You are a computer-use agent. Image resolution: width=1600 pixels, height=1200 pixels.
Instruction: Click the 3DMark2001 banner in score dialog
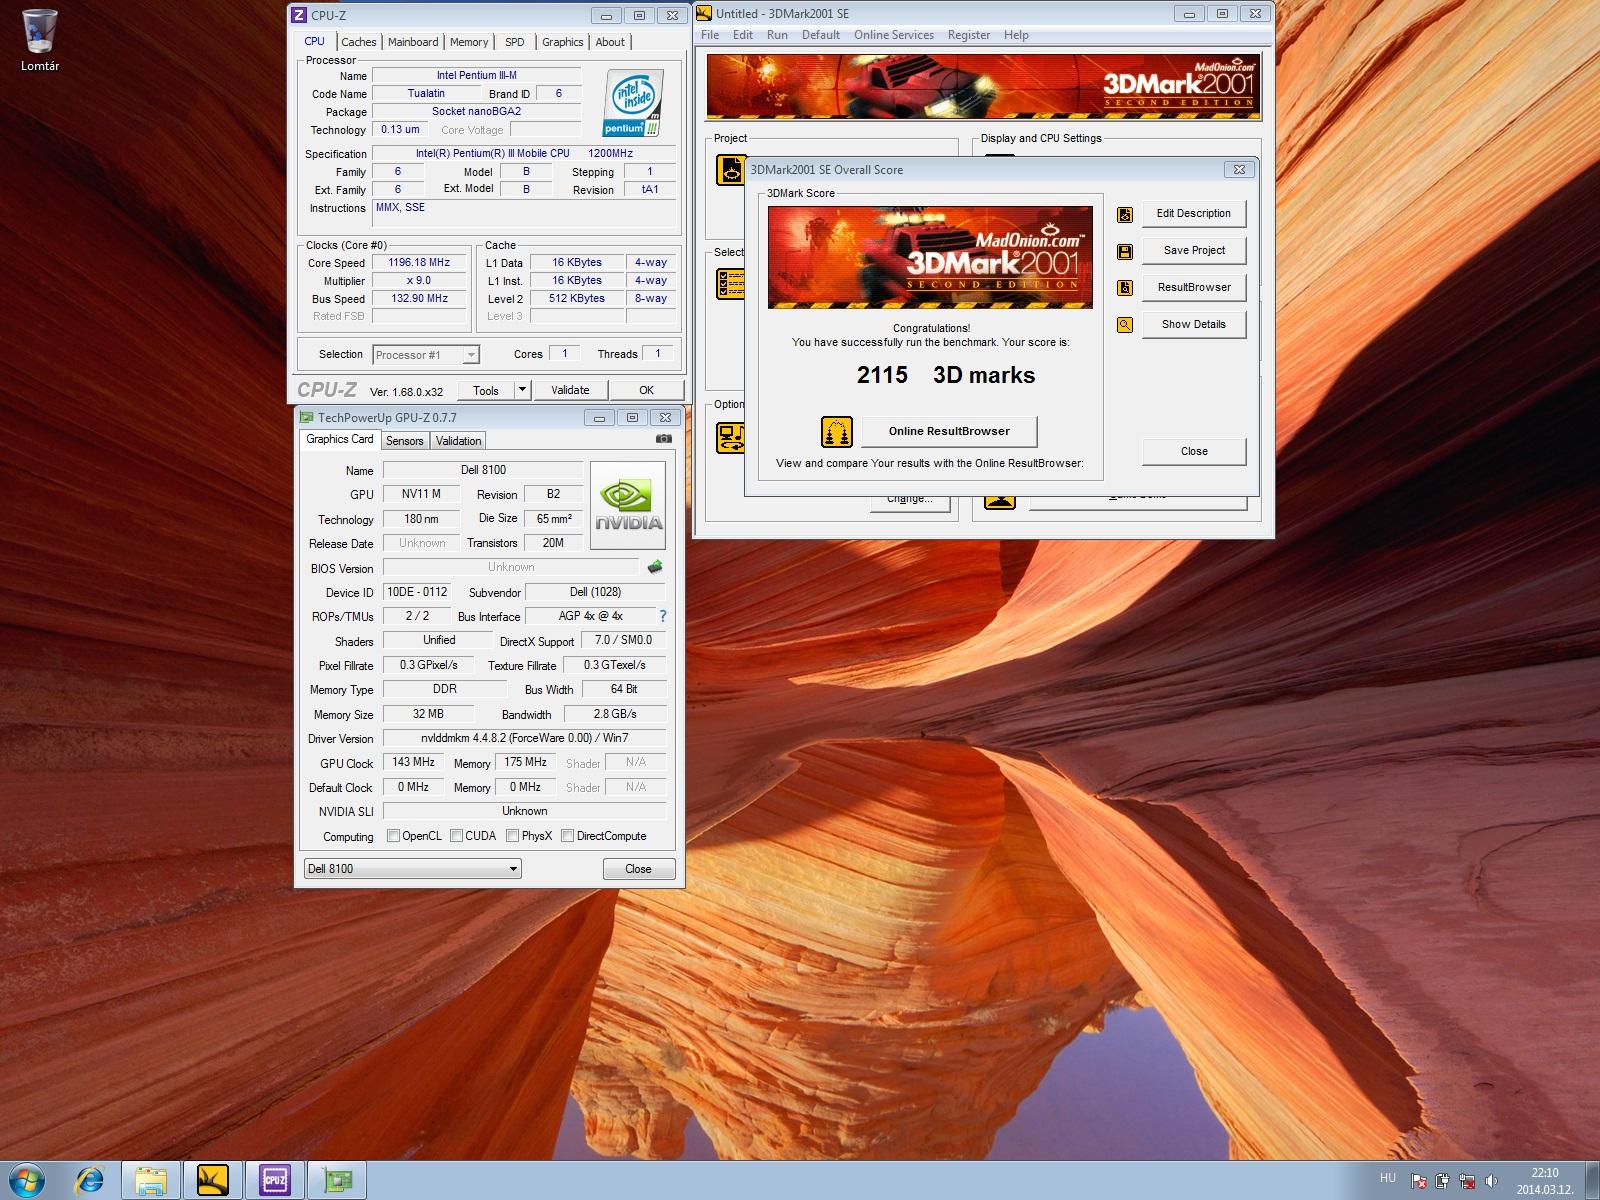[930, 257]
